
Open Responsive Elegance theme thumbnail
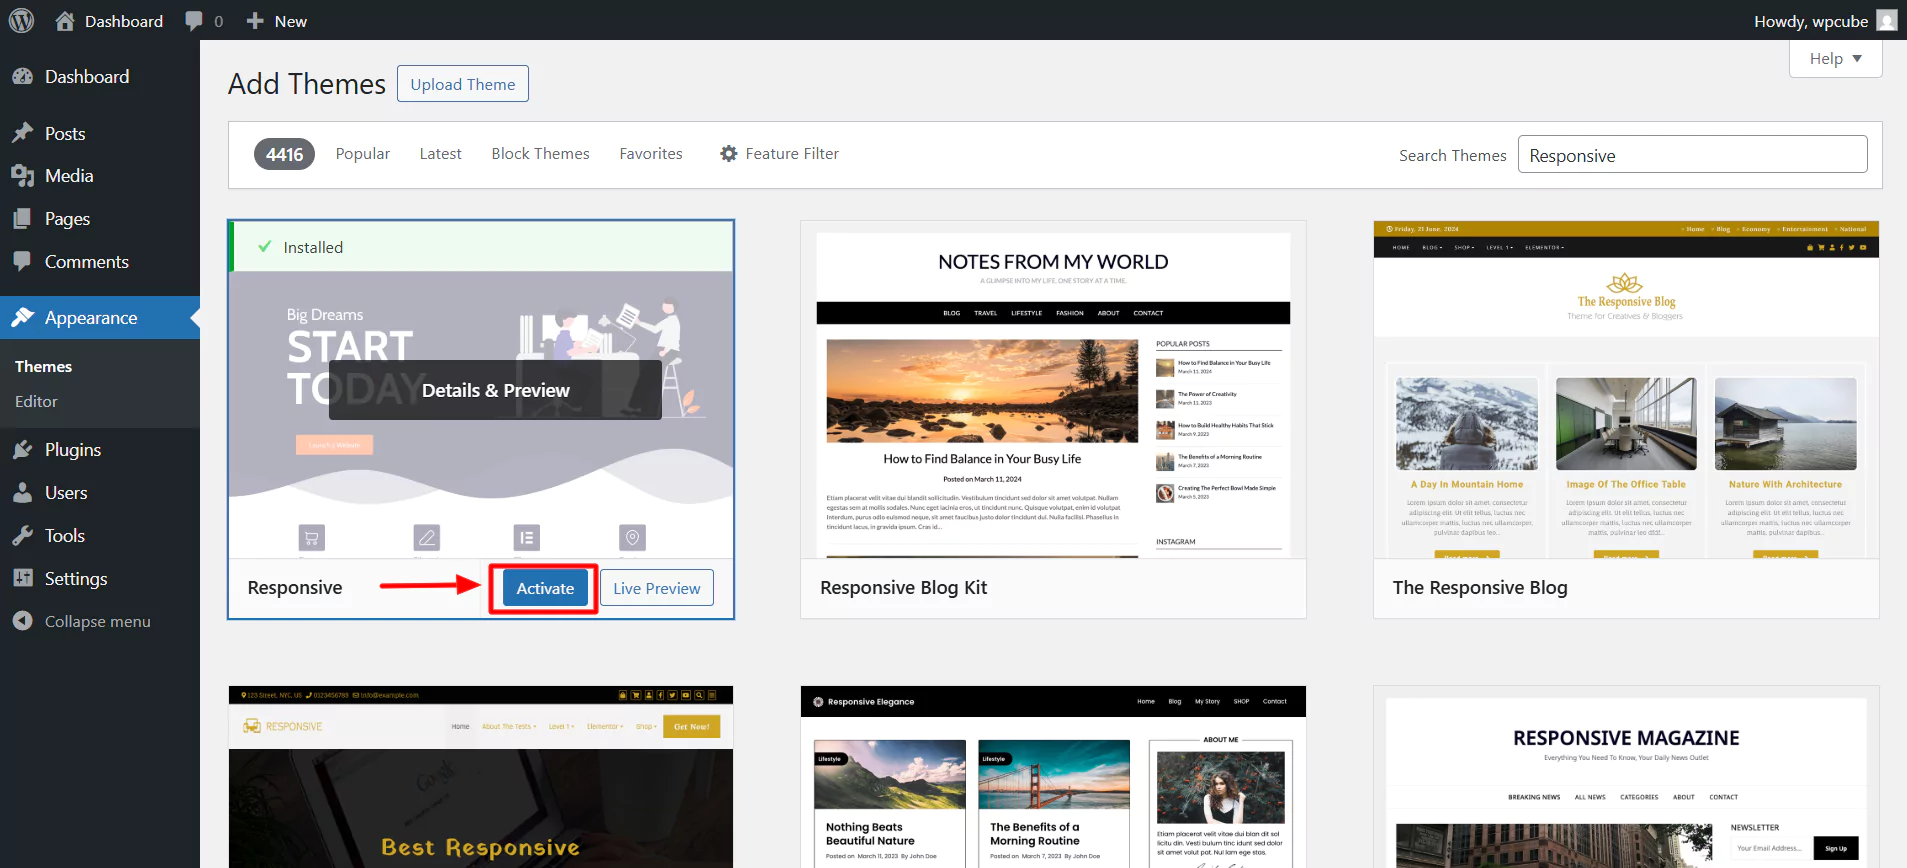point(1053,776)
